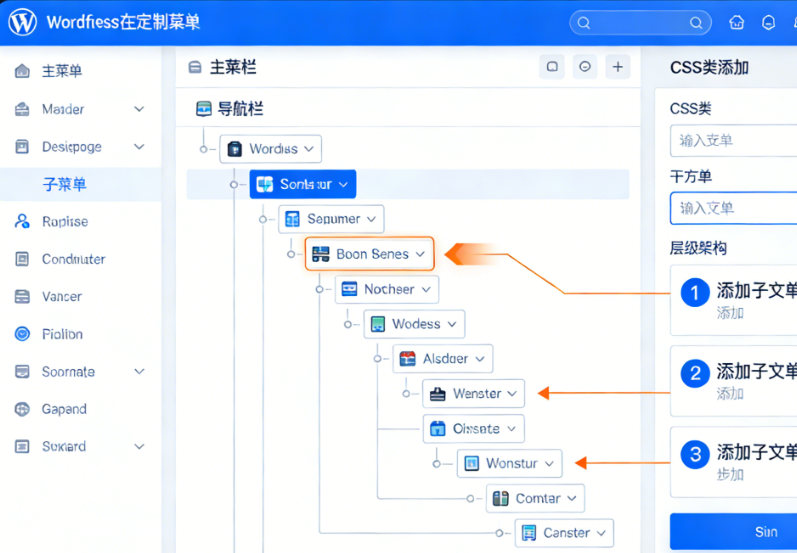Image resolution: width=797 pixels, height=553 pixels.
Task: Expand the Sokiard sidebar chevron
Action: (x=139, y=446)
